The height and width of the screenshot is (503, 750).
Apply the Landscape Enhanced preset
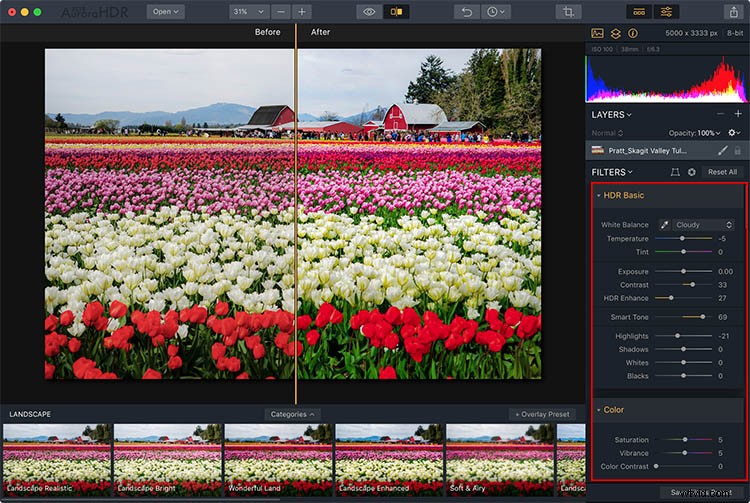pos(389,460)
